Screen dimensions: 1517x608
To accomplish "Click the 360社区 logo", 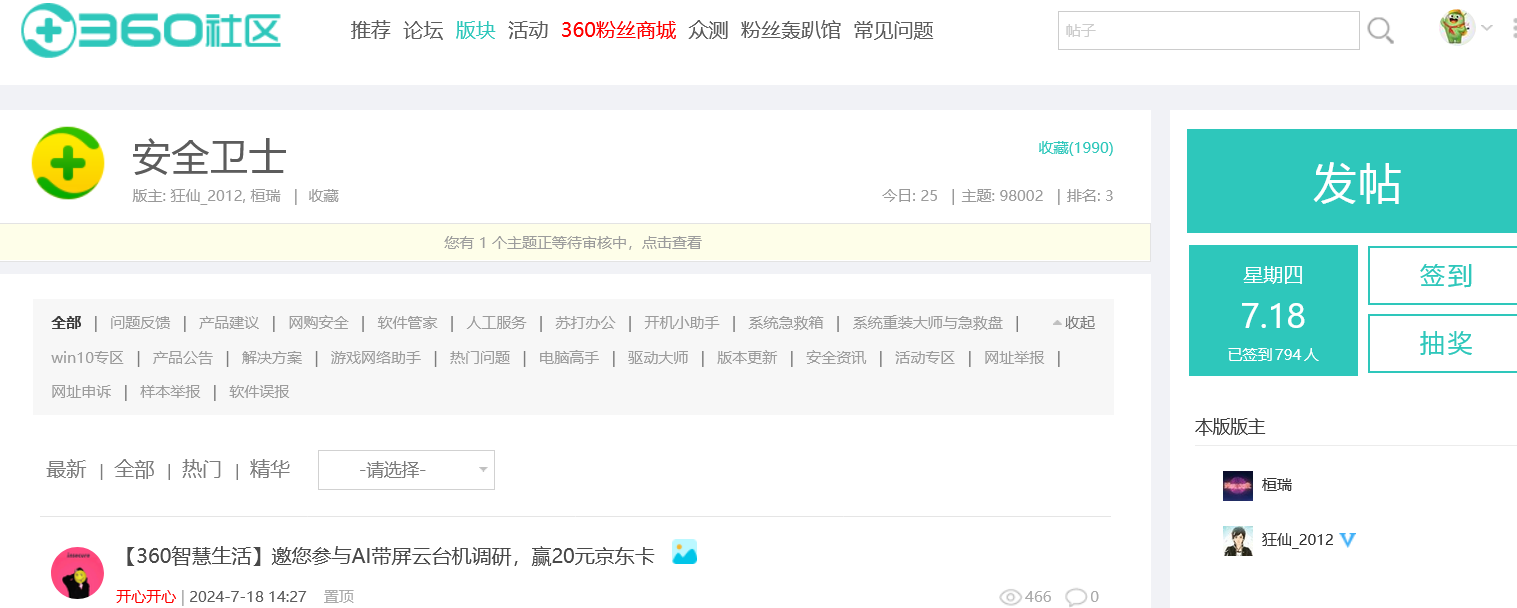I will coord(151,29).
